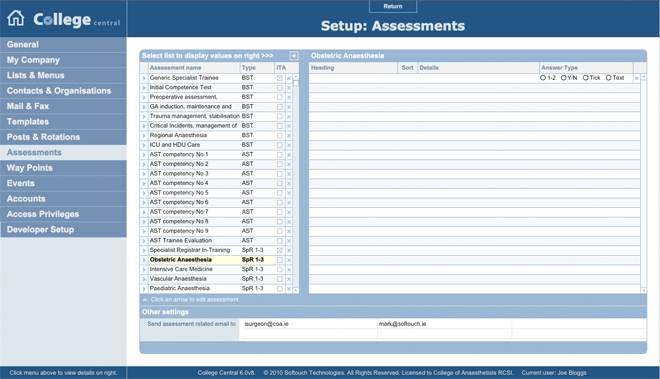Delete AST competency No 5 row X
Image resolution: width=660 pixels, height=379 pixels.
[x=289, y=193]
